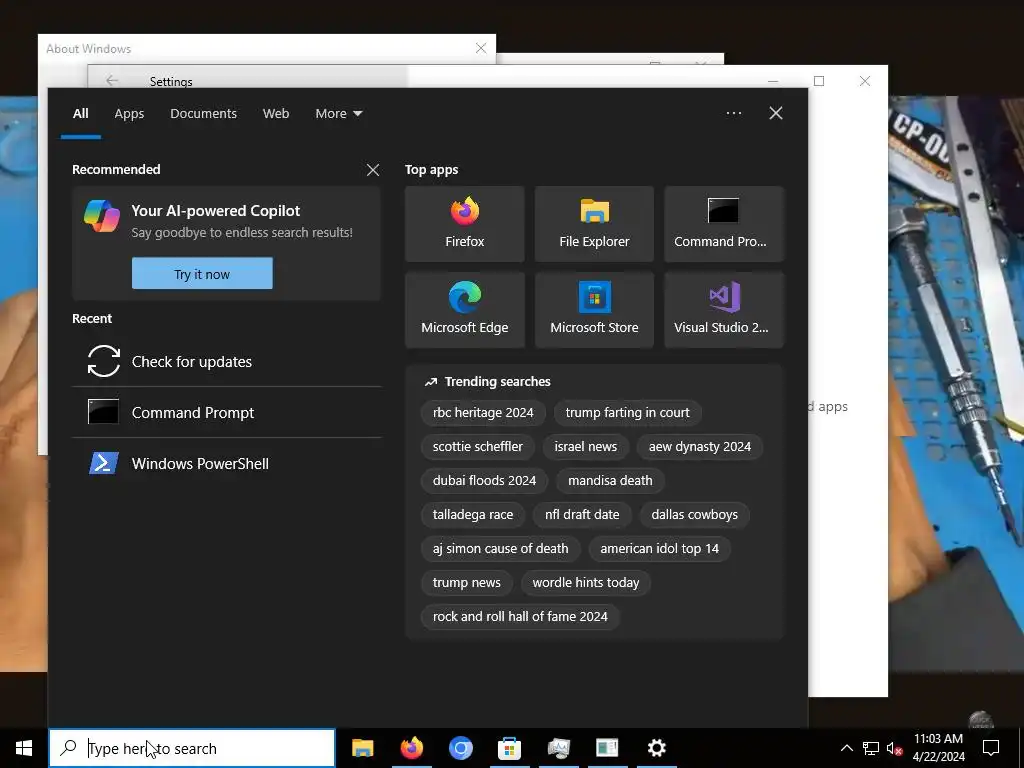Open Command Prompt from Recent list
The width and height of the screenshot is (1024, 768).
coord(227,413)
